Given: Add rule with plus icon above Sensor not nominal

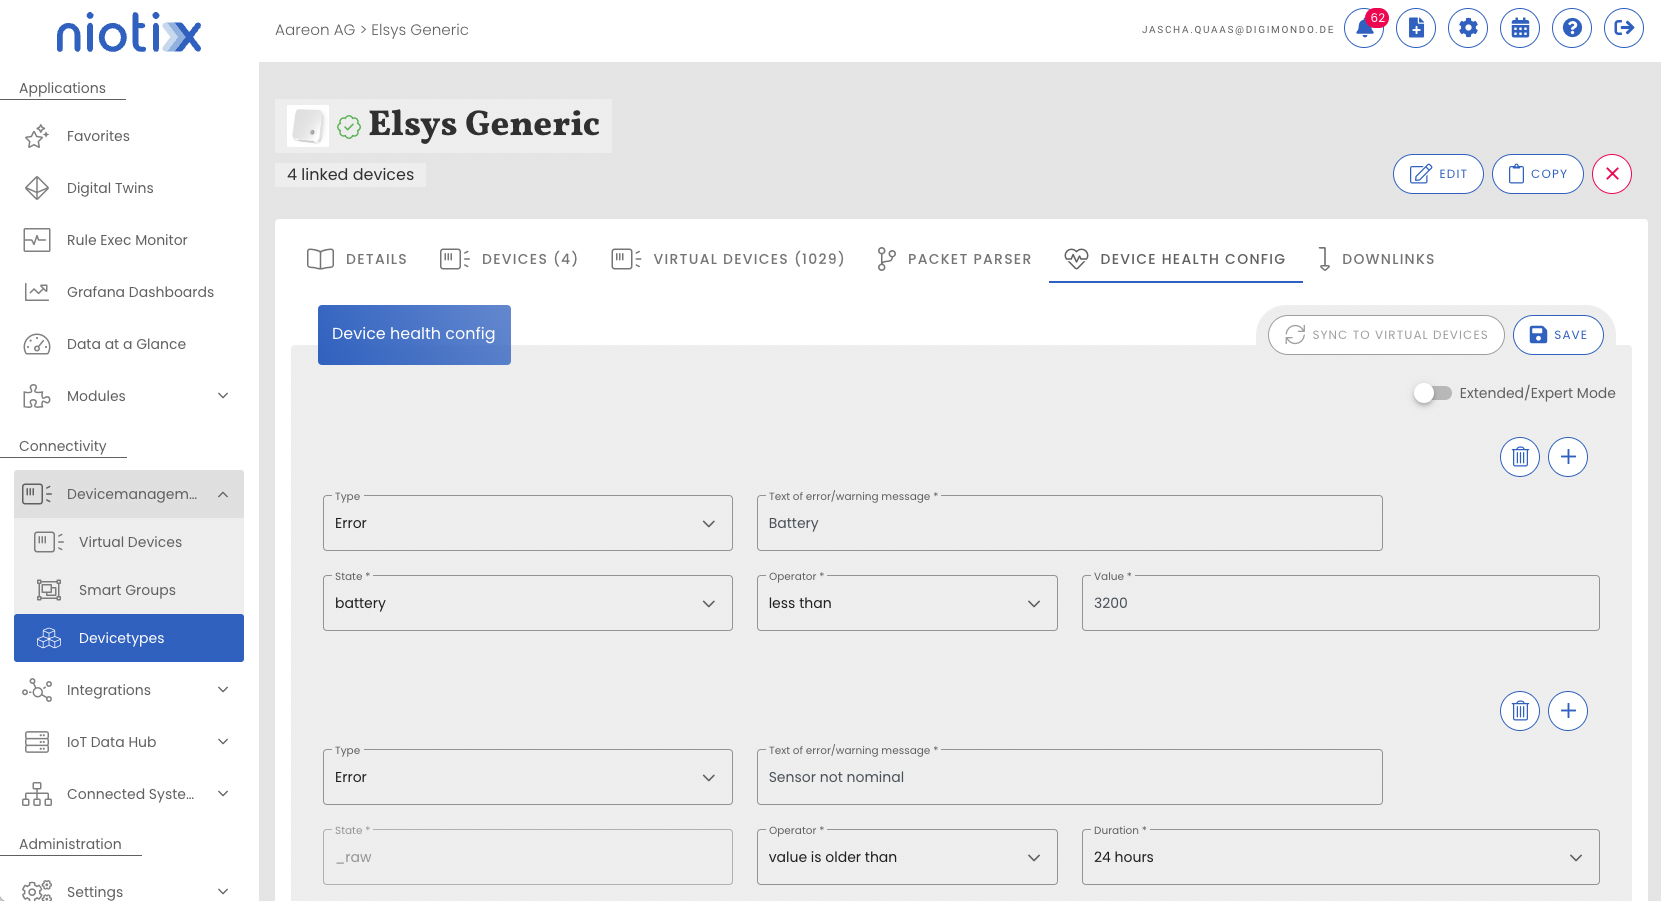Looking at the screenshot, I should click(x=1568, y=711).
